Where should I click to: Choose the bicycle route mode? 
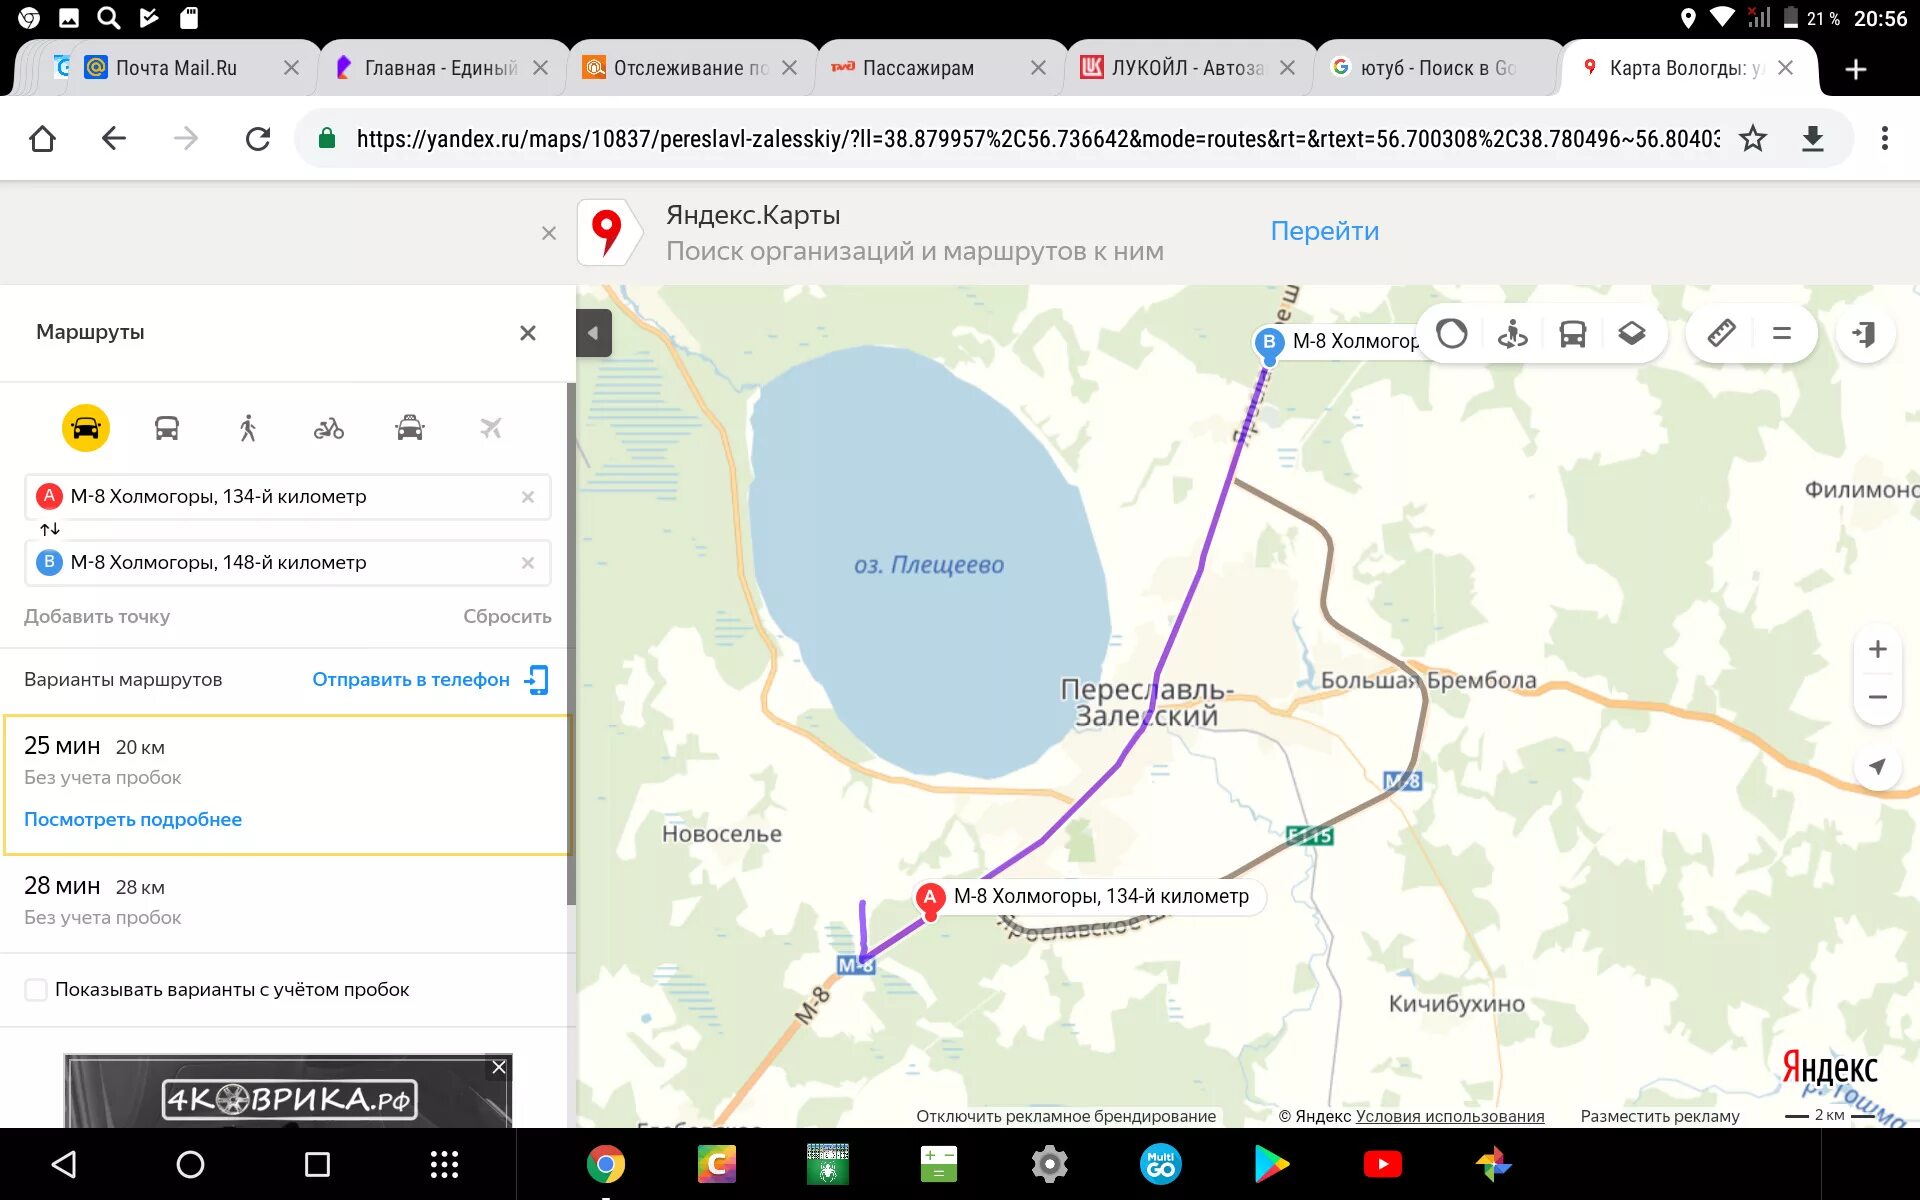329,429
